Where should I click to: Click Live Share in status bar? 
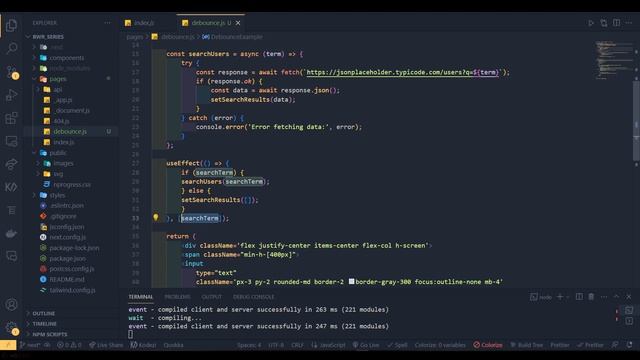[106, 345]
